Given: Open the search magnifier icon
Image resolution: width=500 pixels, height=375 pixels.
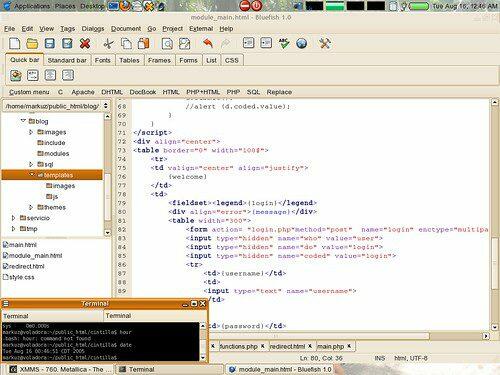Looking at the screenshot, I should point(167,44).
